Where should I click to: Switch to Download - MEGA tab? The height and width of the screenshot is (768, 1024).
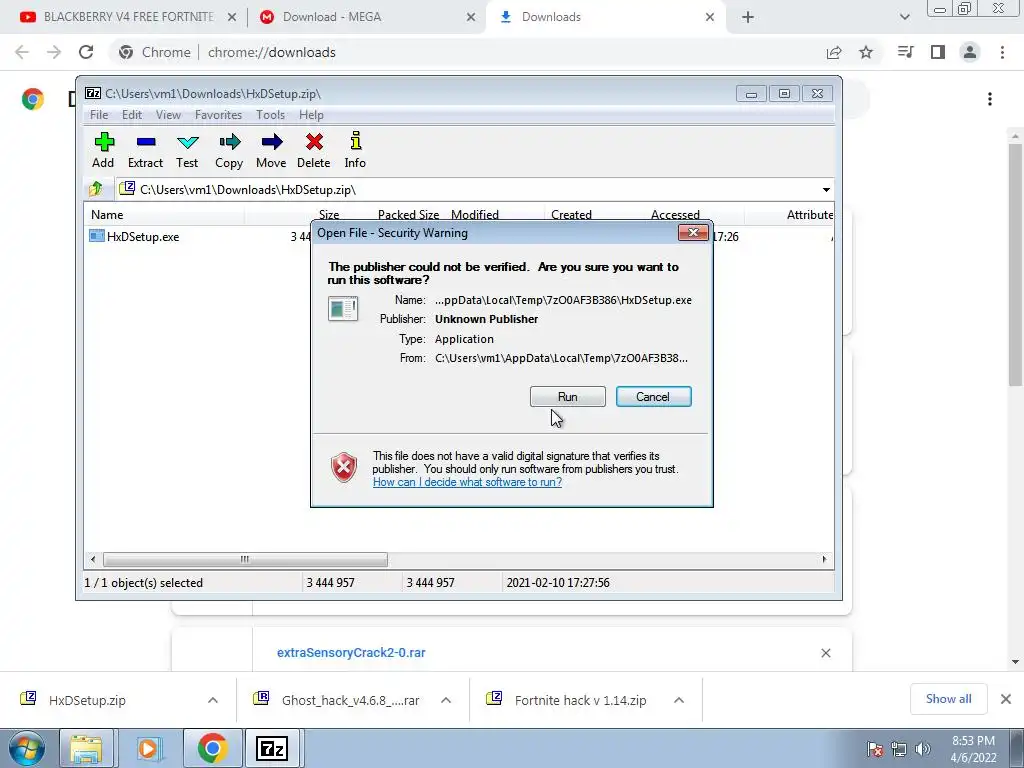[366, 17]
